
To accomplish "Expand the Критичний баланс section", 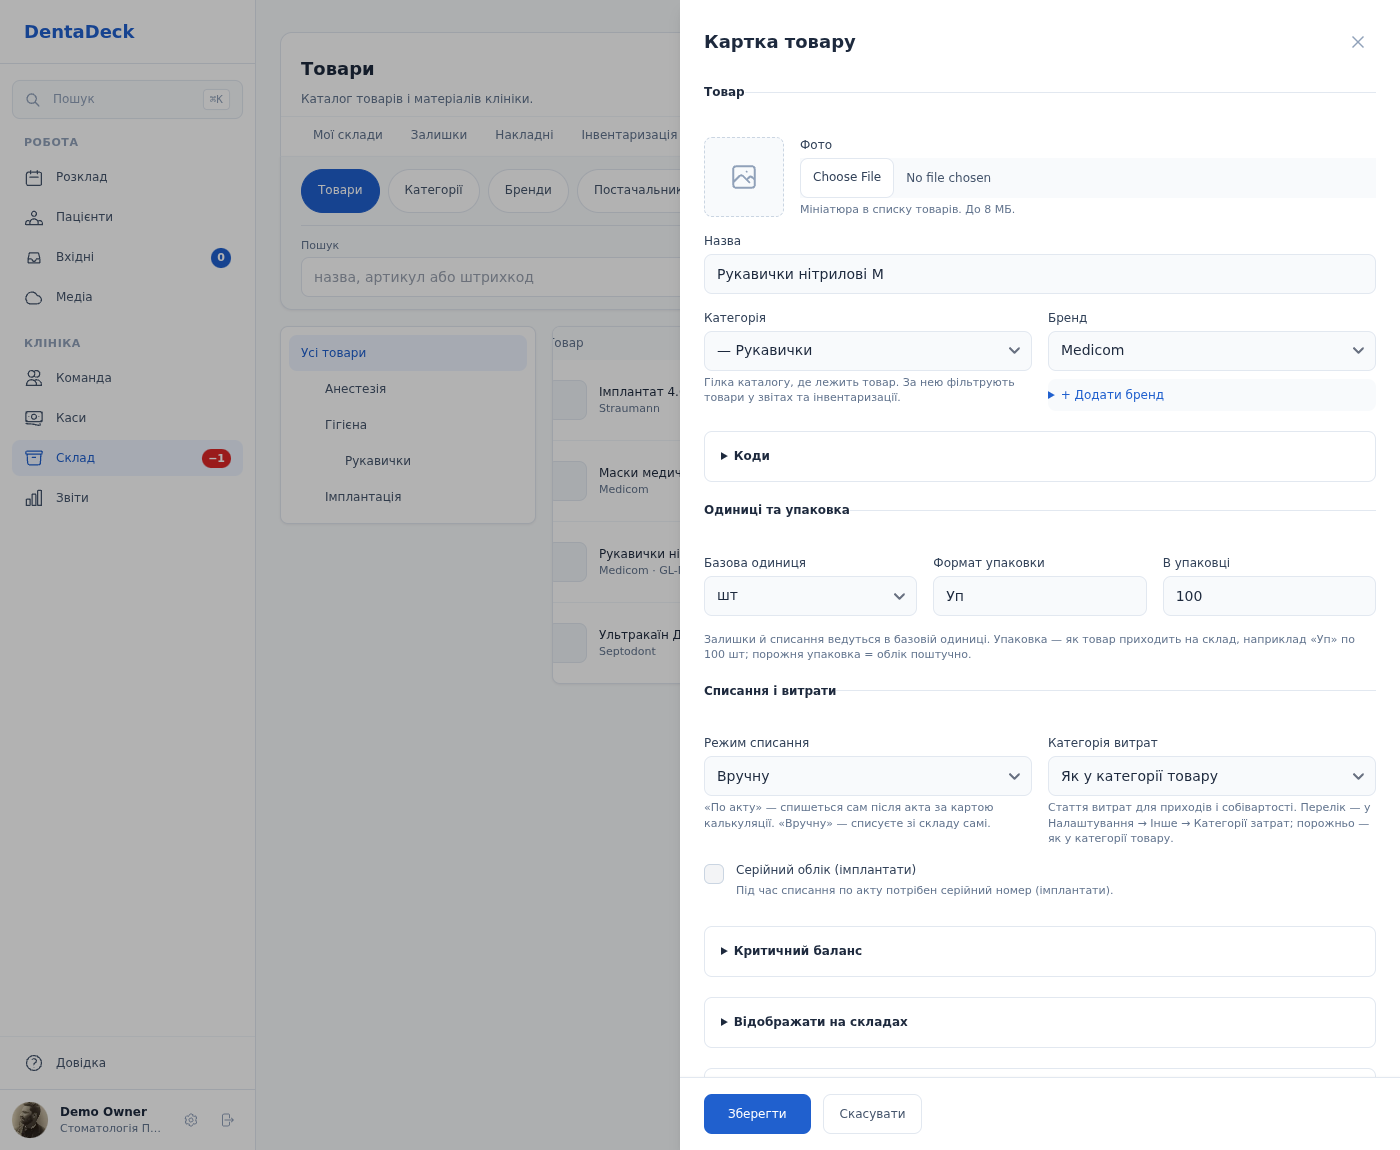I will pos(1040,951).
